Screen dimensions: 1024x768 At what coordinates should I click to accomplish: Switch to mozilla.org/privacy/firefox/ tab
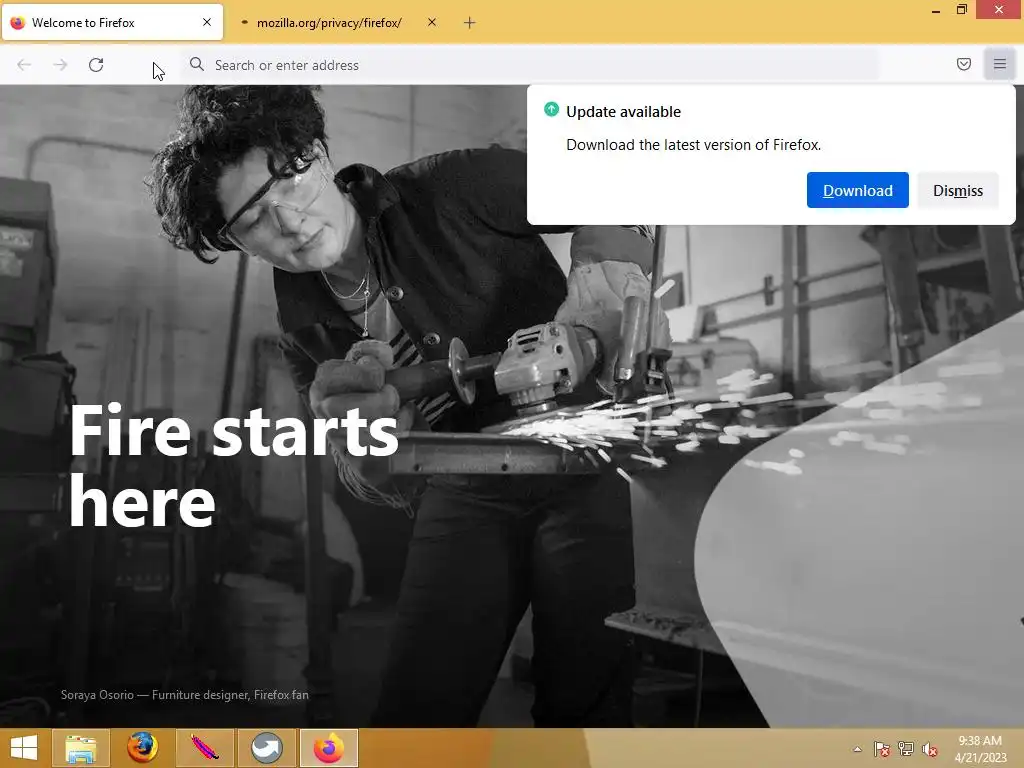point(337,22)
